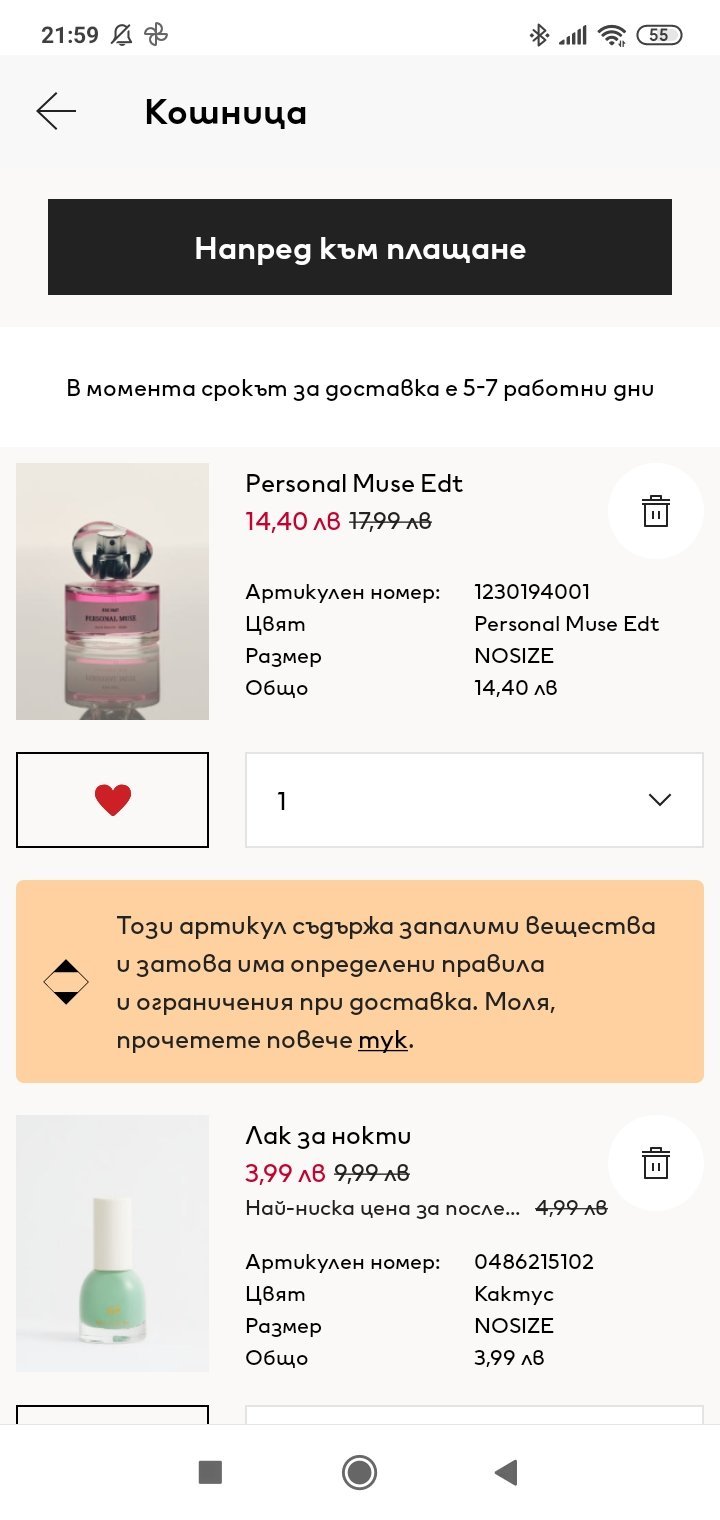Click the 'Напред към плащане' checkout button
This screenshot has width=720, height=1520.
point(360,247)
